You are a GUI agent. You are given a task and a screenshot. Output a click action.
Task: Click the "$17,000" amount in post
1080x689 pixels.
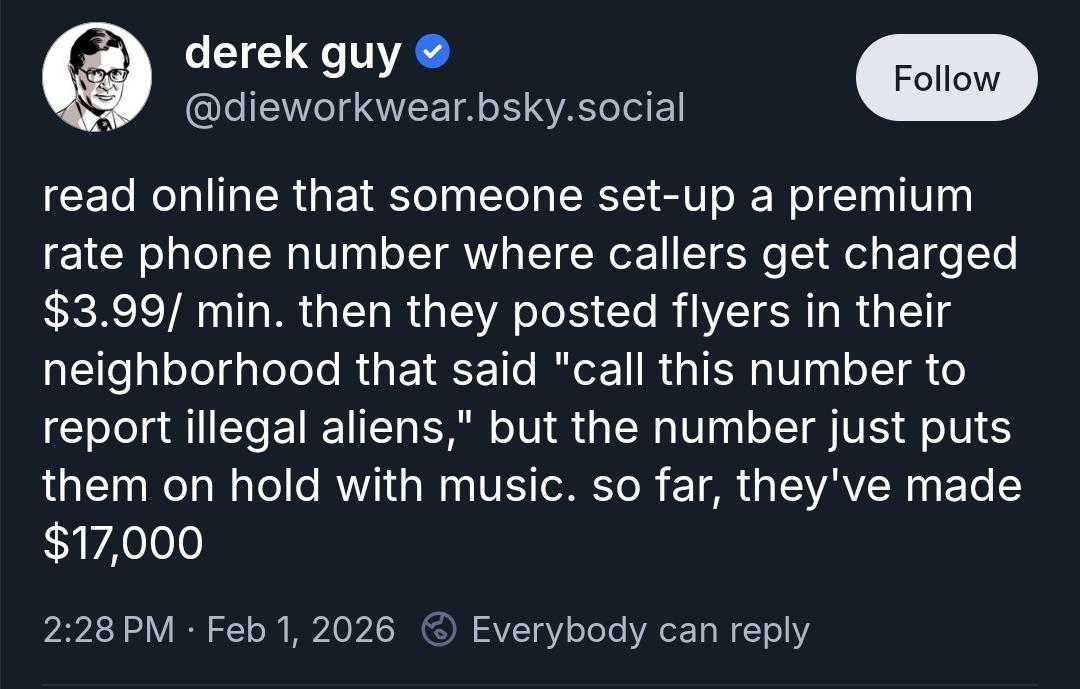[123, 543]
